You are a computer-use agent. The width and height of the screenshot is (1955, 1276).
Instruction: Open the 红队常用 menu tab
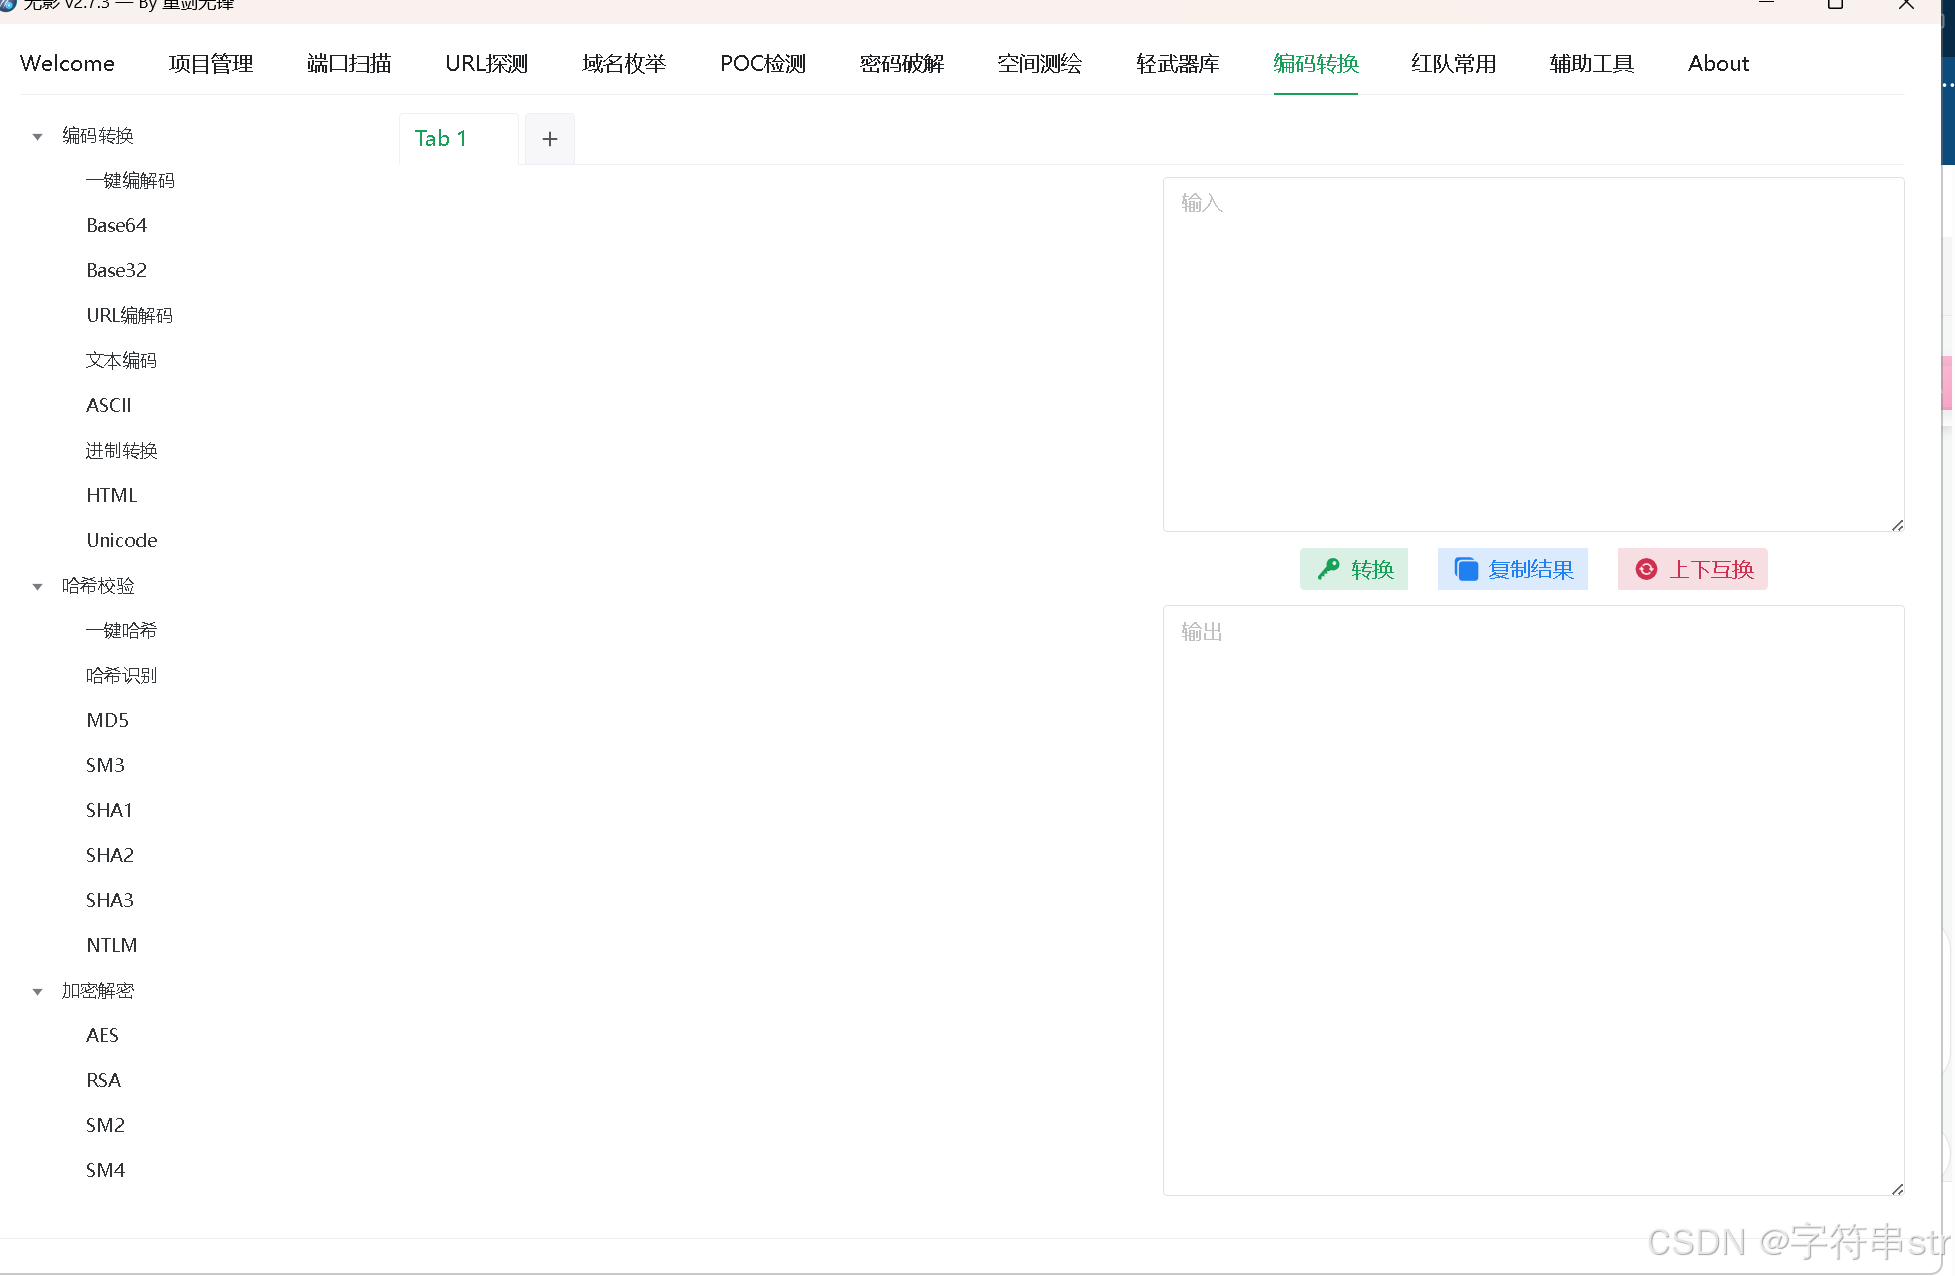coord(1453,64)
